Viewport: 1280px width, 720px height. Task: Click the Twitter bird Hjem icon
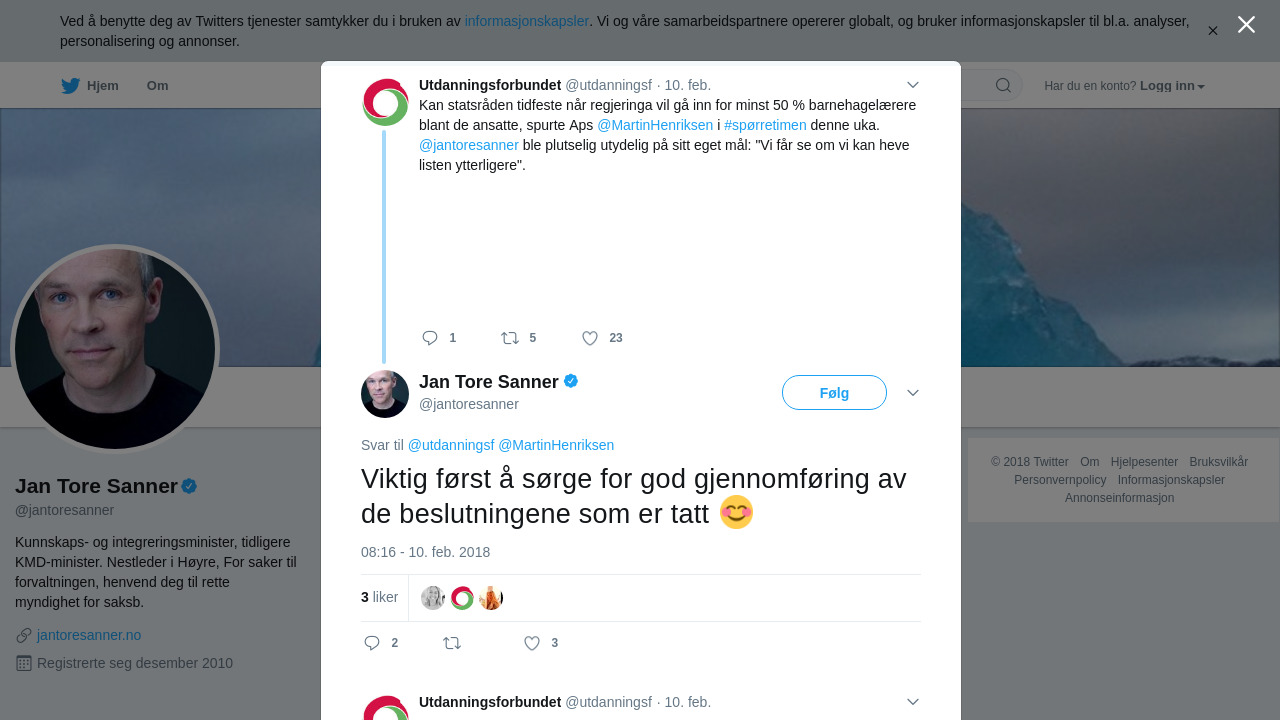pos(71,86)
